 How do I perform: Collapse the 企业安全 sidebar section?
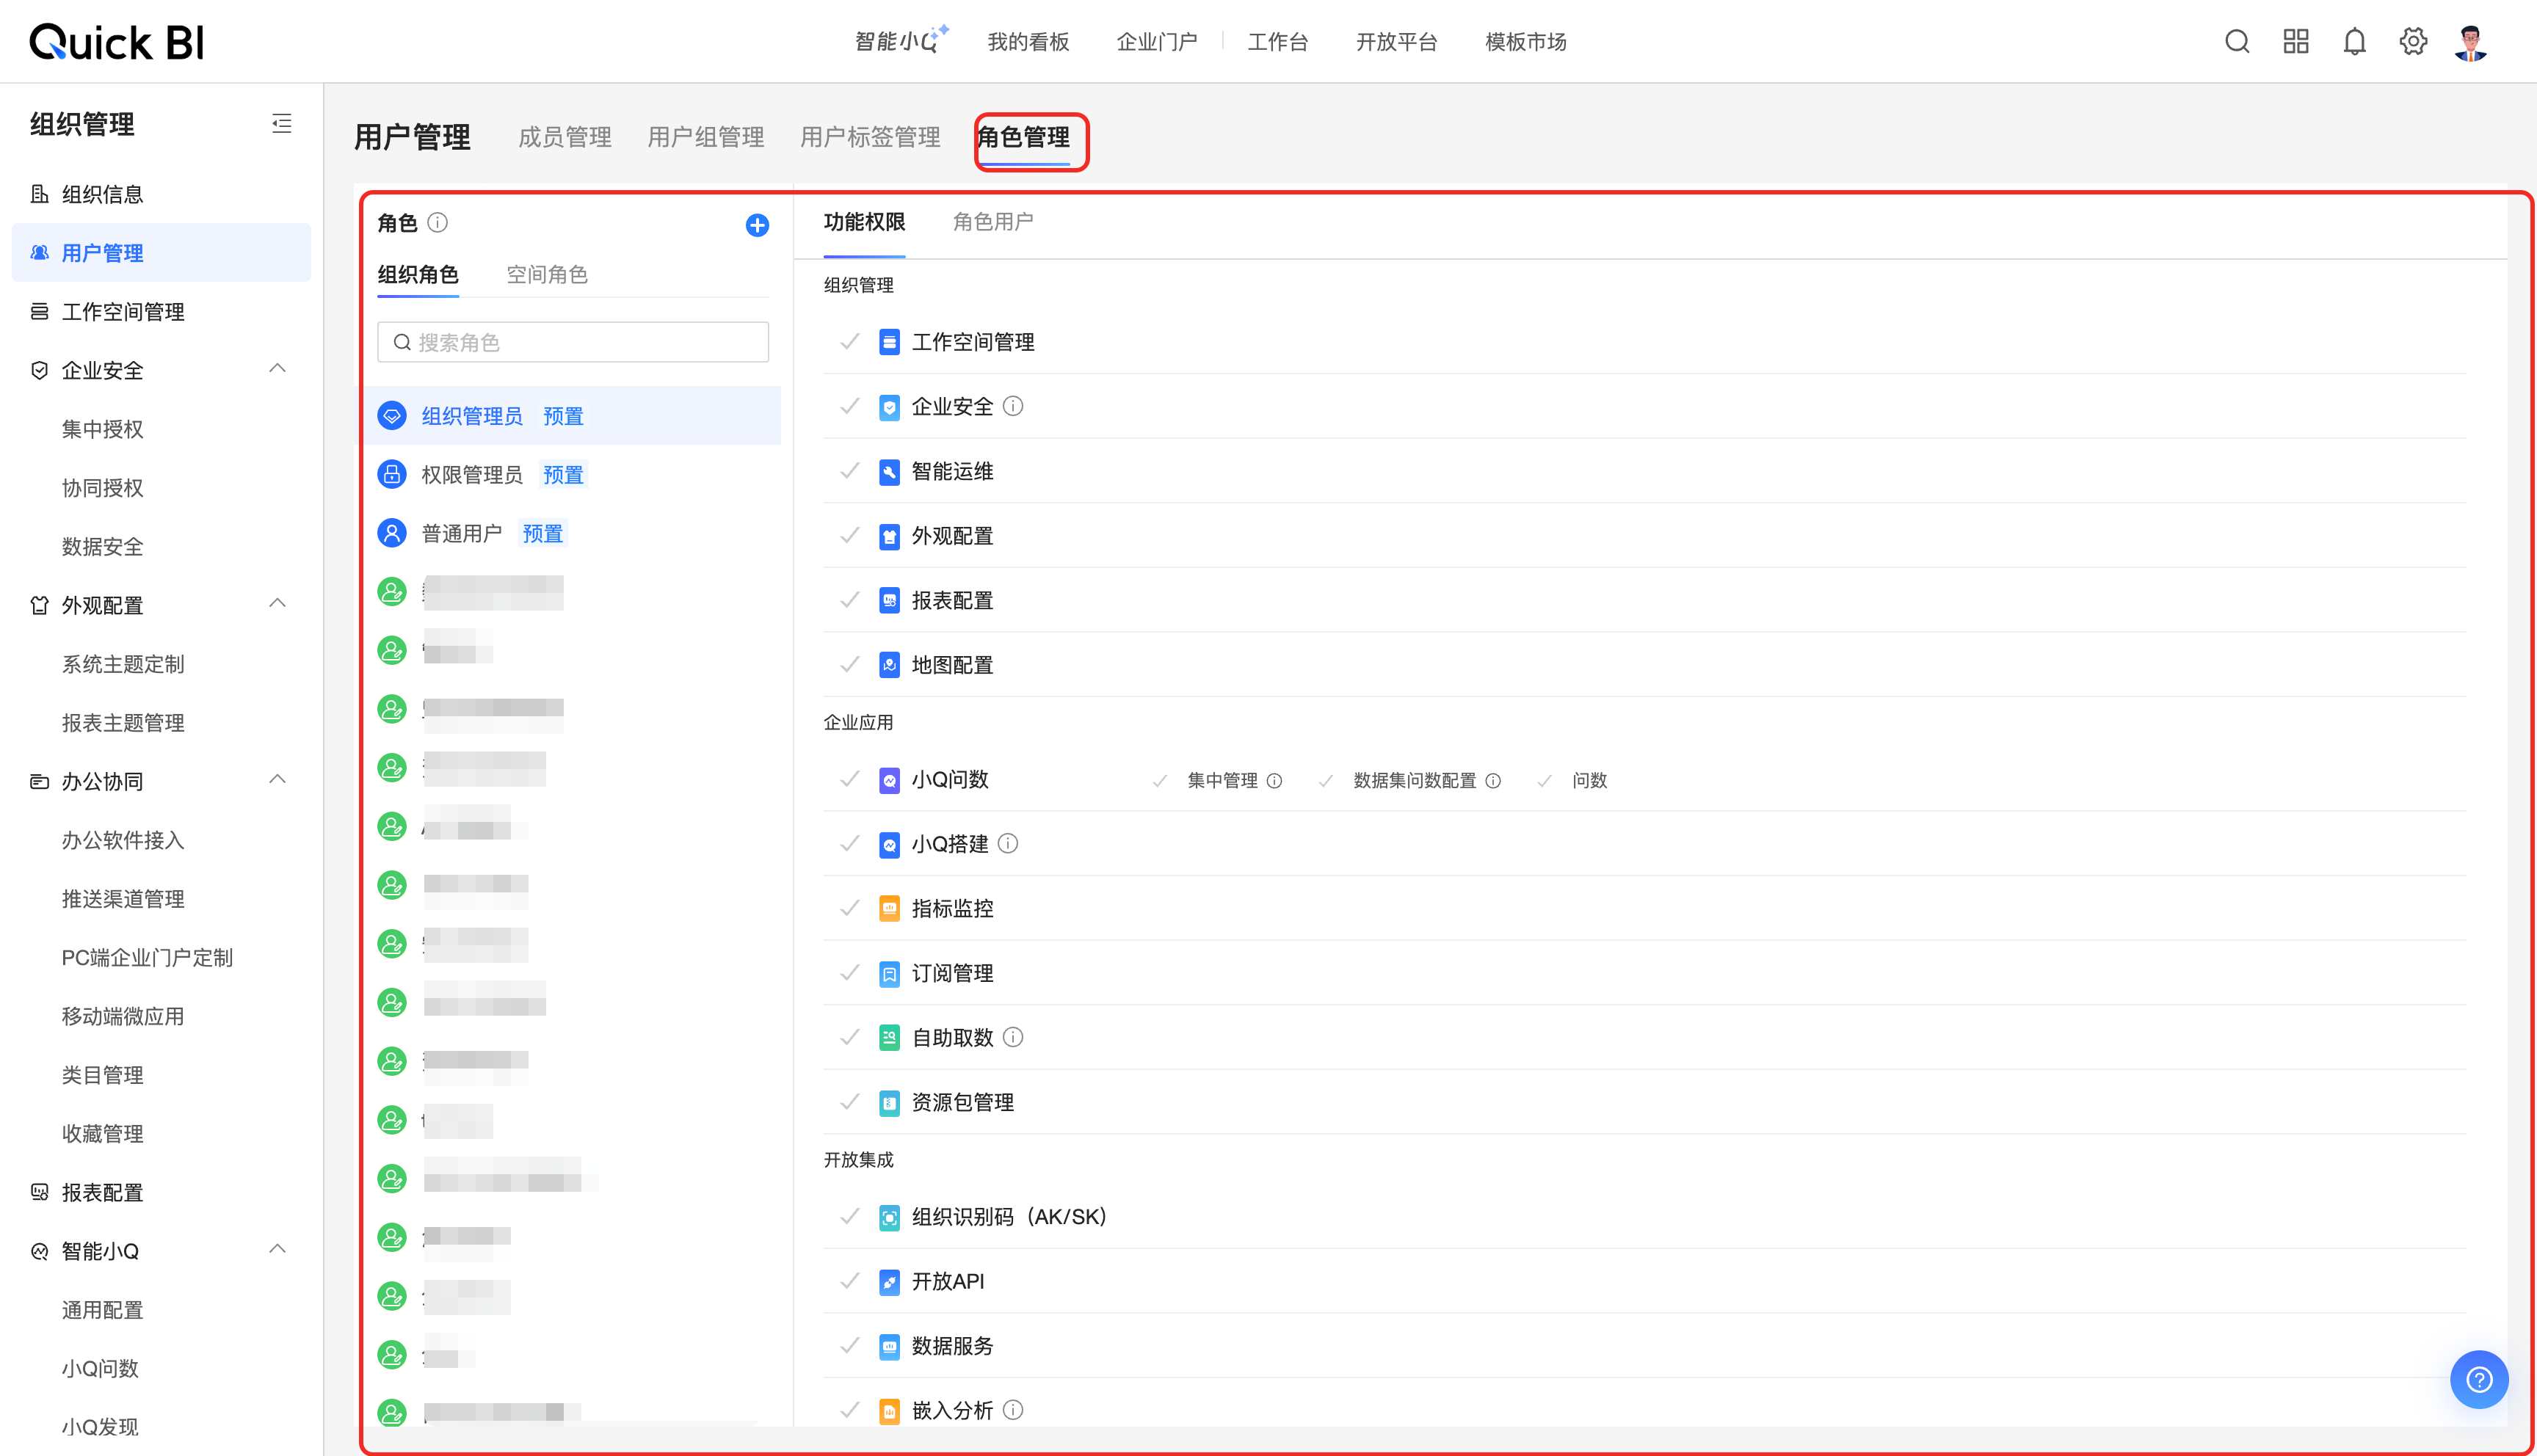pos(278,369)
